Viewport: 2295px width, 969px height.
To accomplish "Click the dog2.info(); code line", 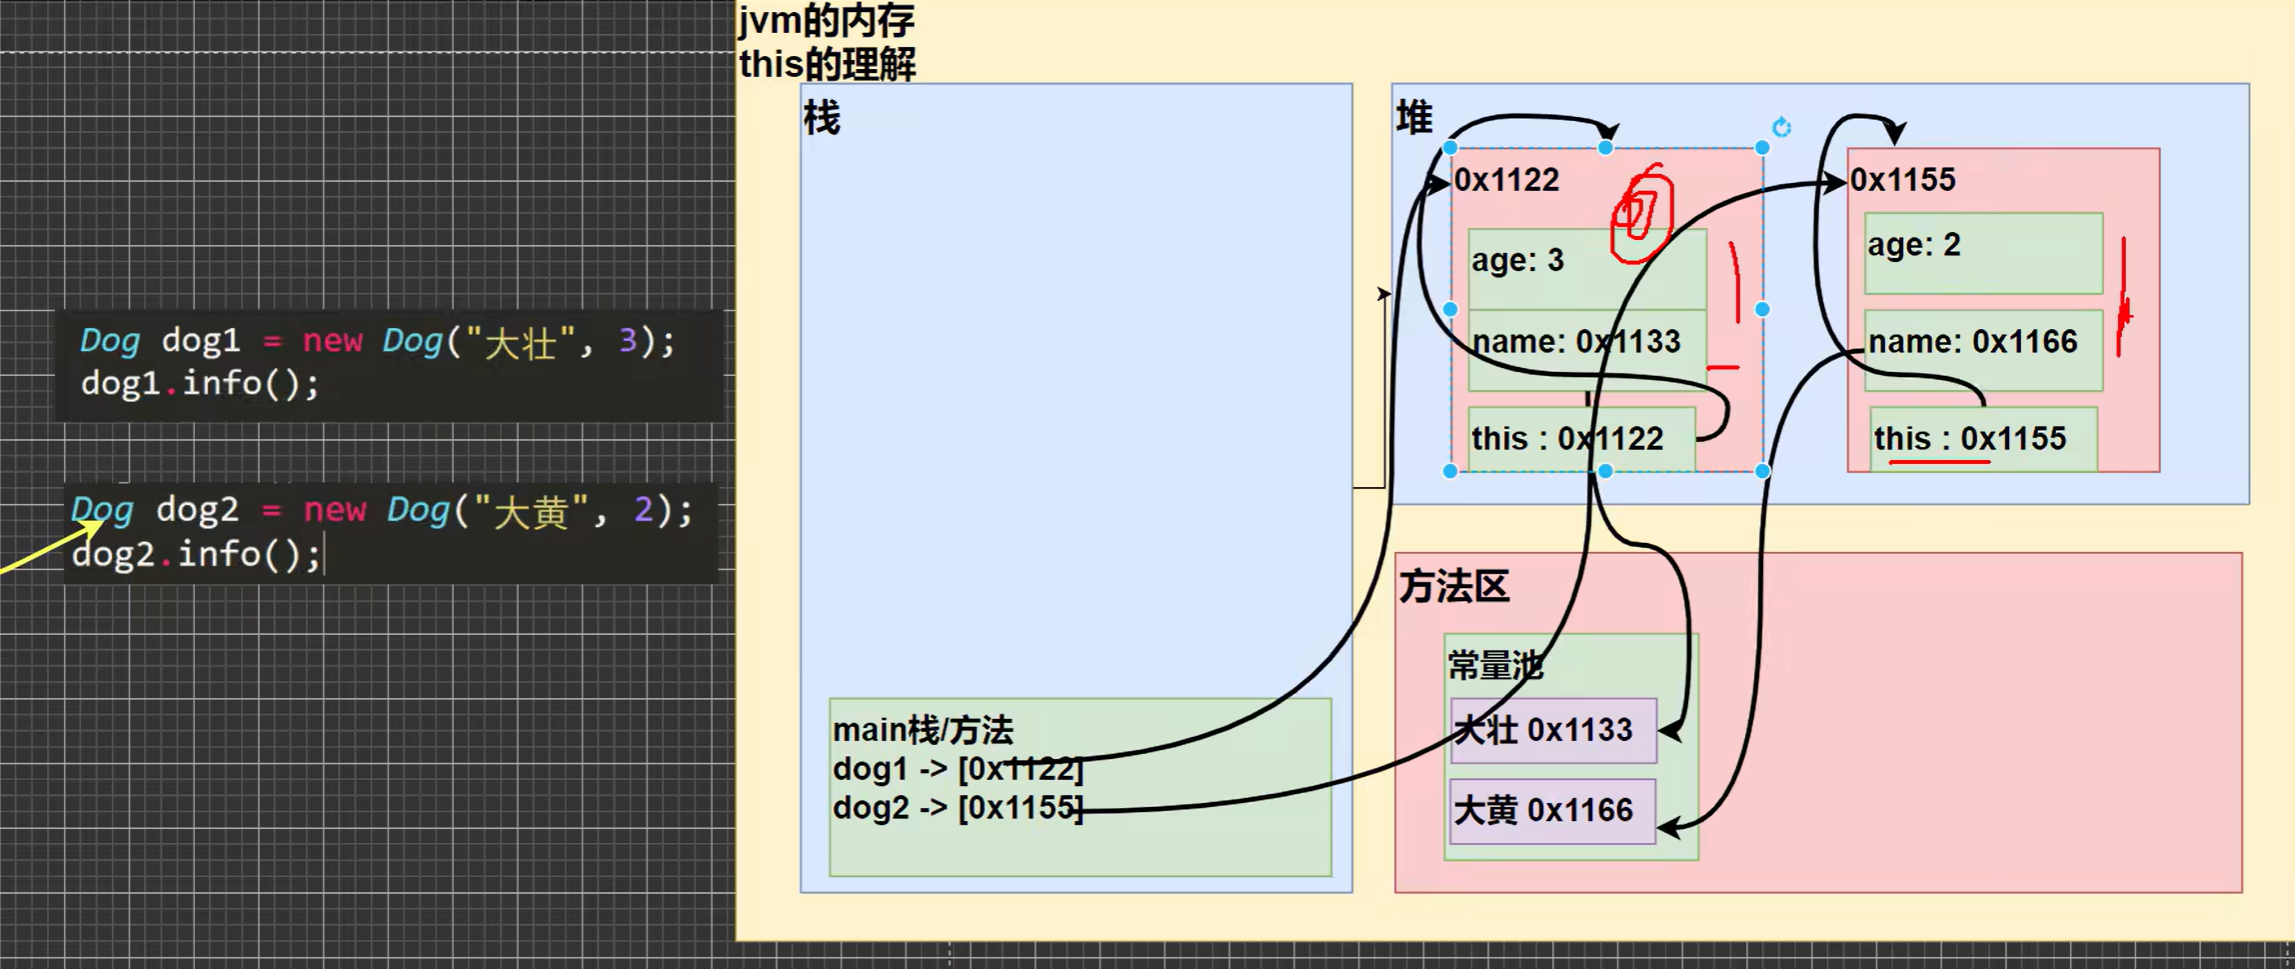I will (196, 553).
